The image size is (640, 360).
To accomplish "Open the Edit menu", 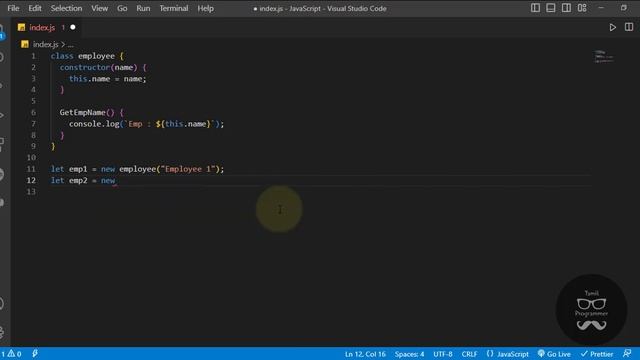I will (x=35, y=8).
